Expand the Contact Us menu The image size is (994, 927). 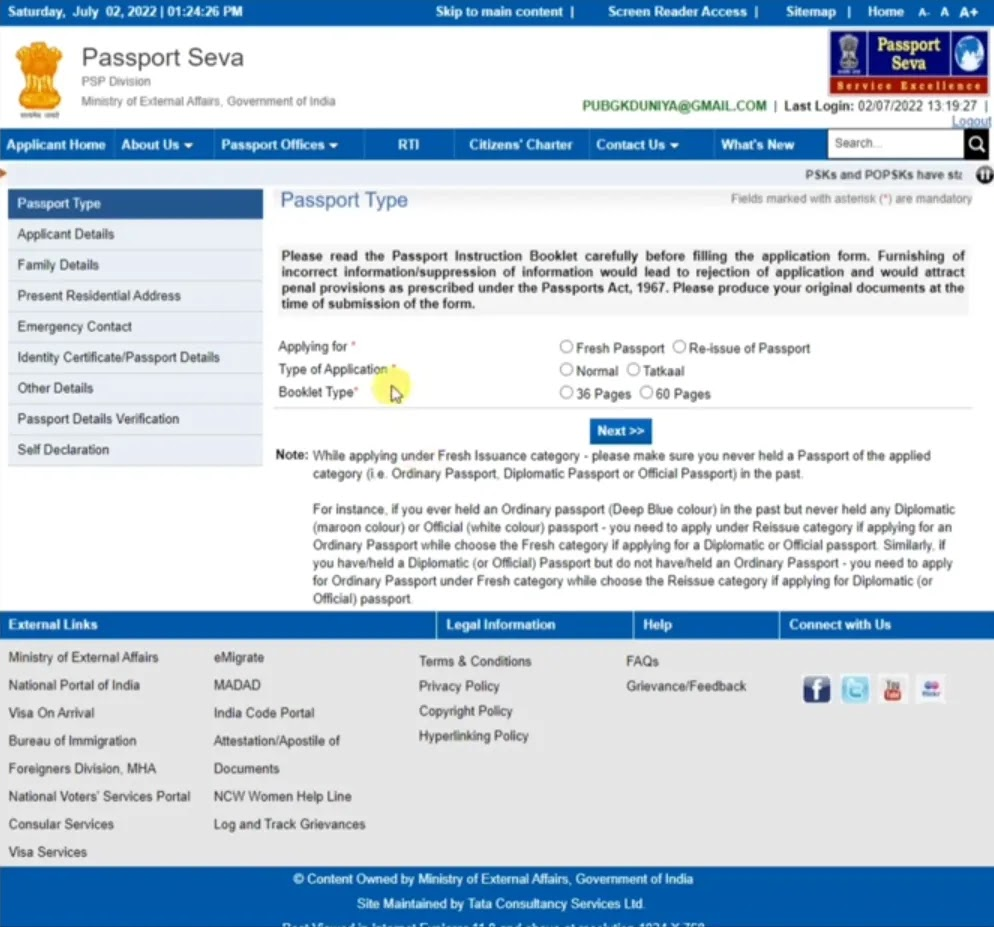637,144
